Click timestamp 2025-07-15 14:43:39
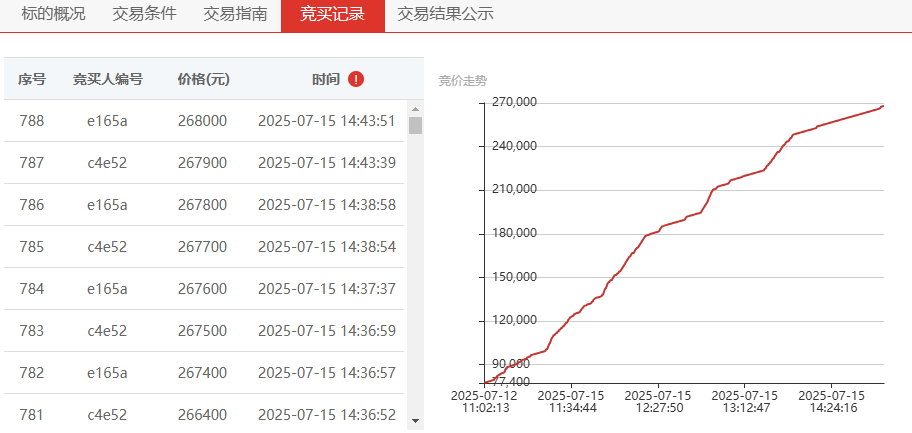This screenshot has height=433, width=912. point(327,163)
